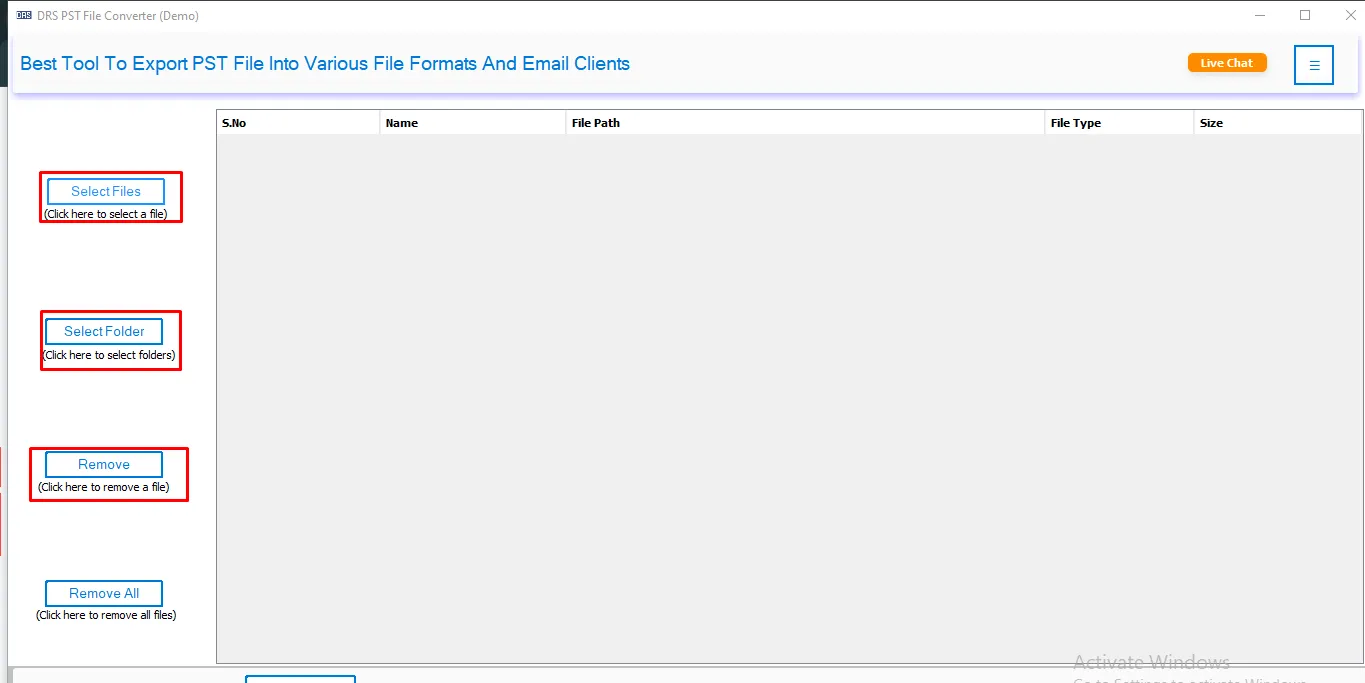Open the hamburger menu icon
1365x683 pixels.
coord(1313,65)
